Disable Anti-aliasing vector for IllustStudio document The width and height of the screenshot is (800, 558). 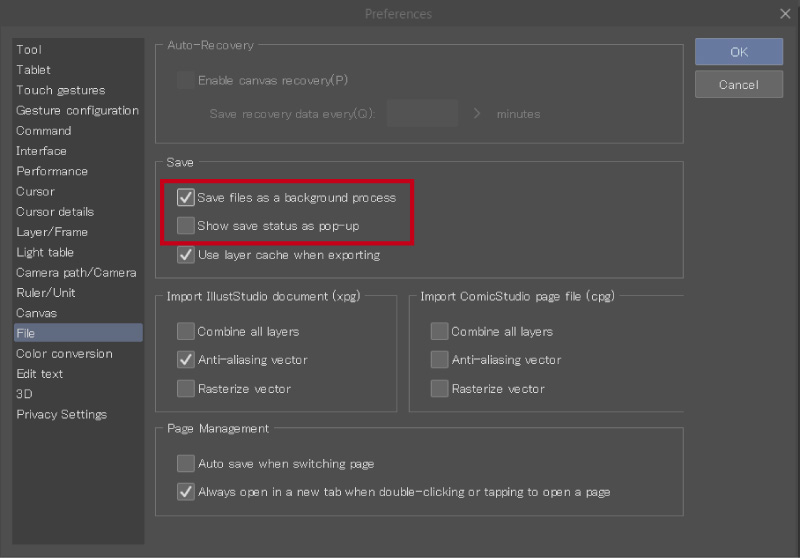tap(186, 360)
